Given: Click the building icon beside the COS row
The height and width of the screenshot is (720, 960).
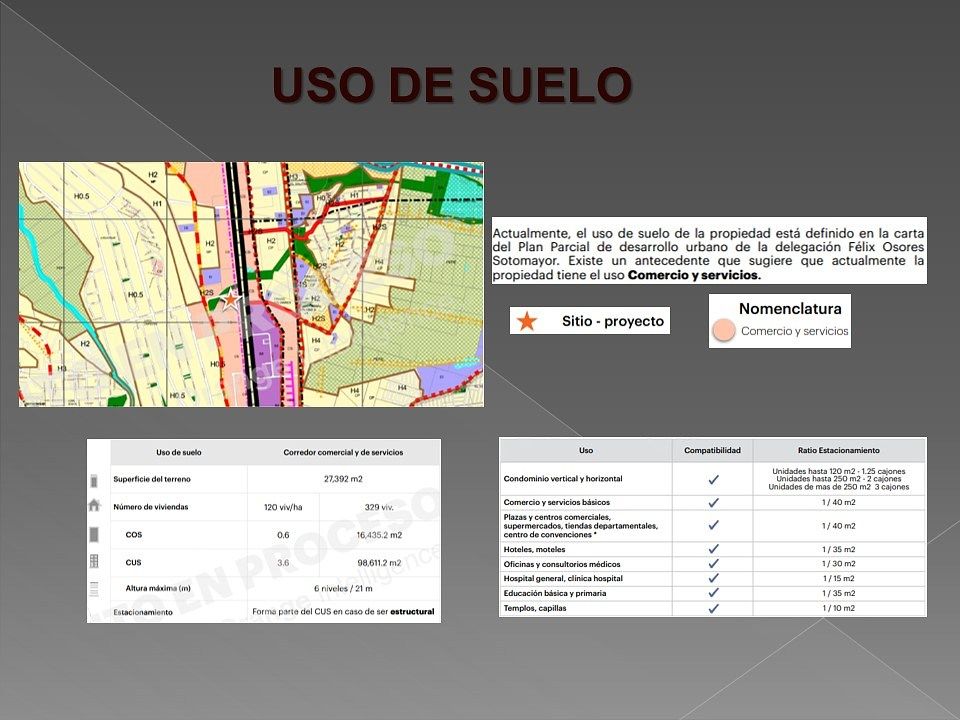Looking at the screenshot, I should coord(95,534).
